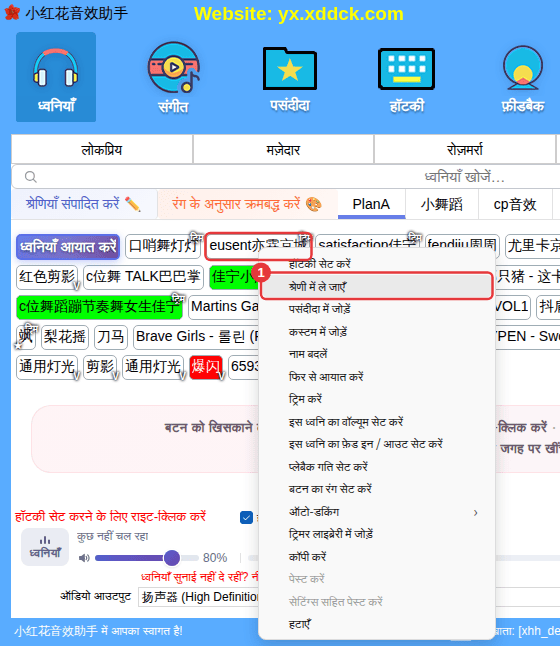Click the ध्वनियाँ सुनाई नहीं दे रहीं link
The image size is (560, 646).
point(199,577)
